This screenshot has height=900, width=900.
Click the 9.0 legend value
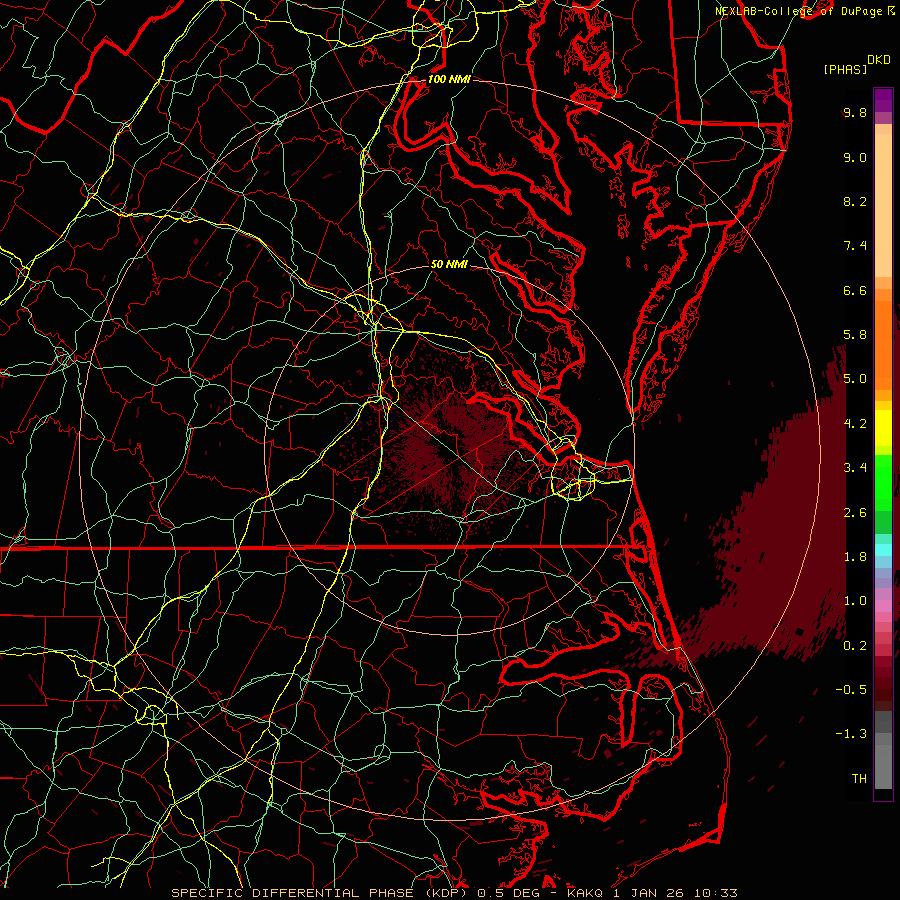pos(855,157)
